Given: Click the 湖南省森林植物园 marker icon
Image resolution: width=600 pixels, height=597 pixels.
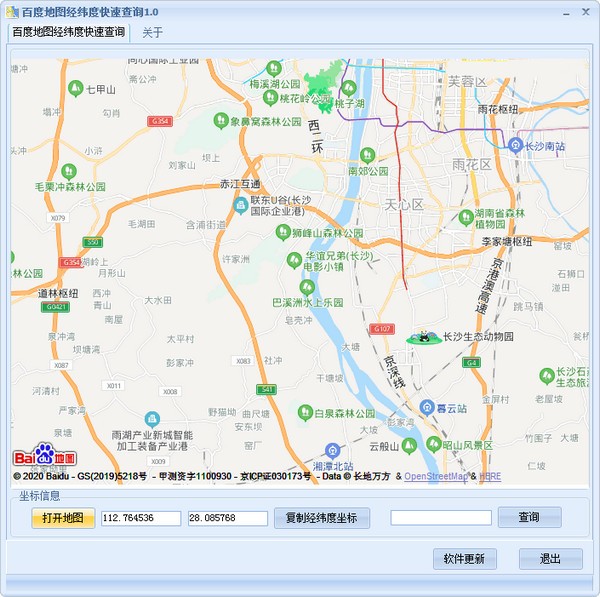Looking at the screenshot, I should [466, 218].
